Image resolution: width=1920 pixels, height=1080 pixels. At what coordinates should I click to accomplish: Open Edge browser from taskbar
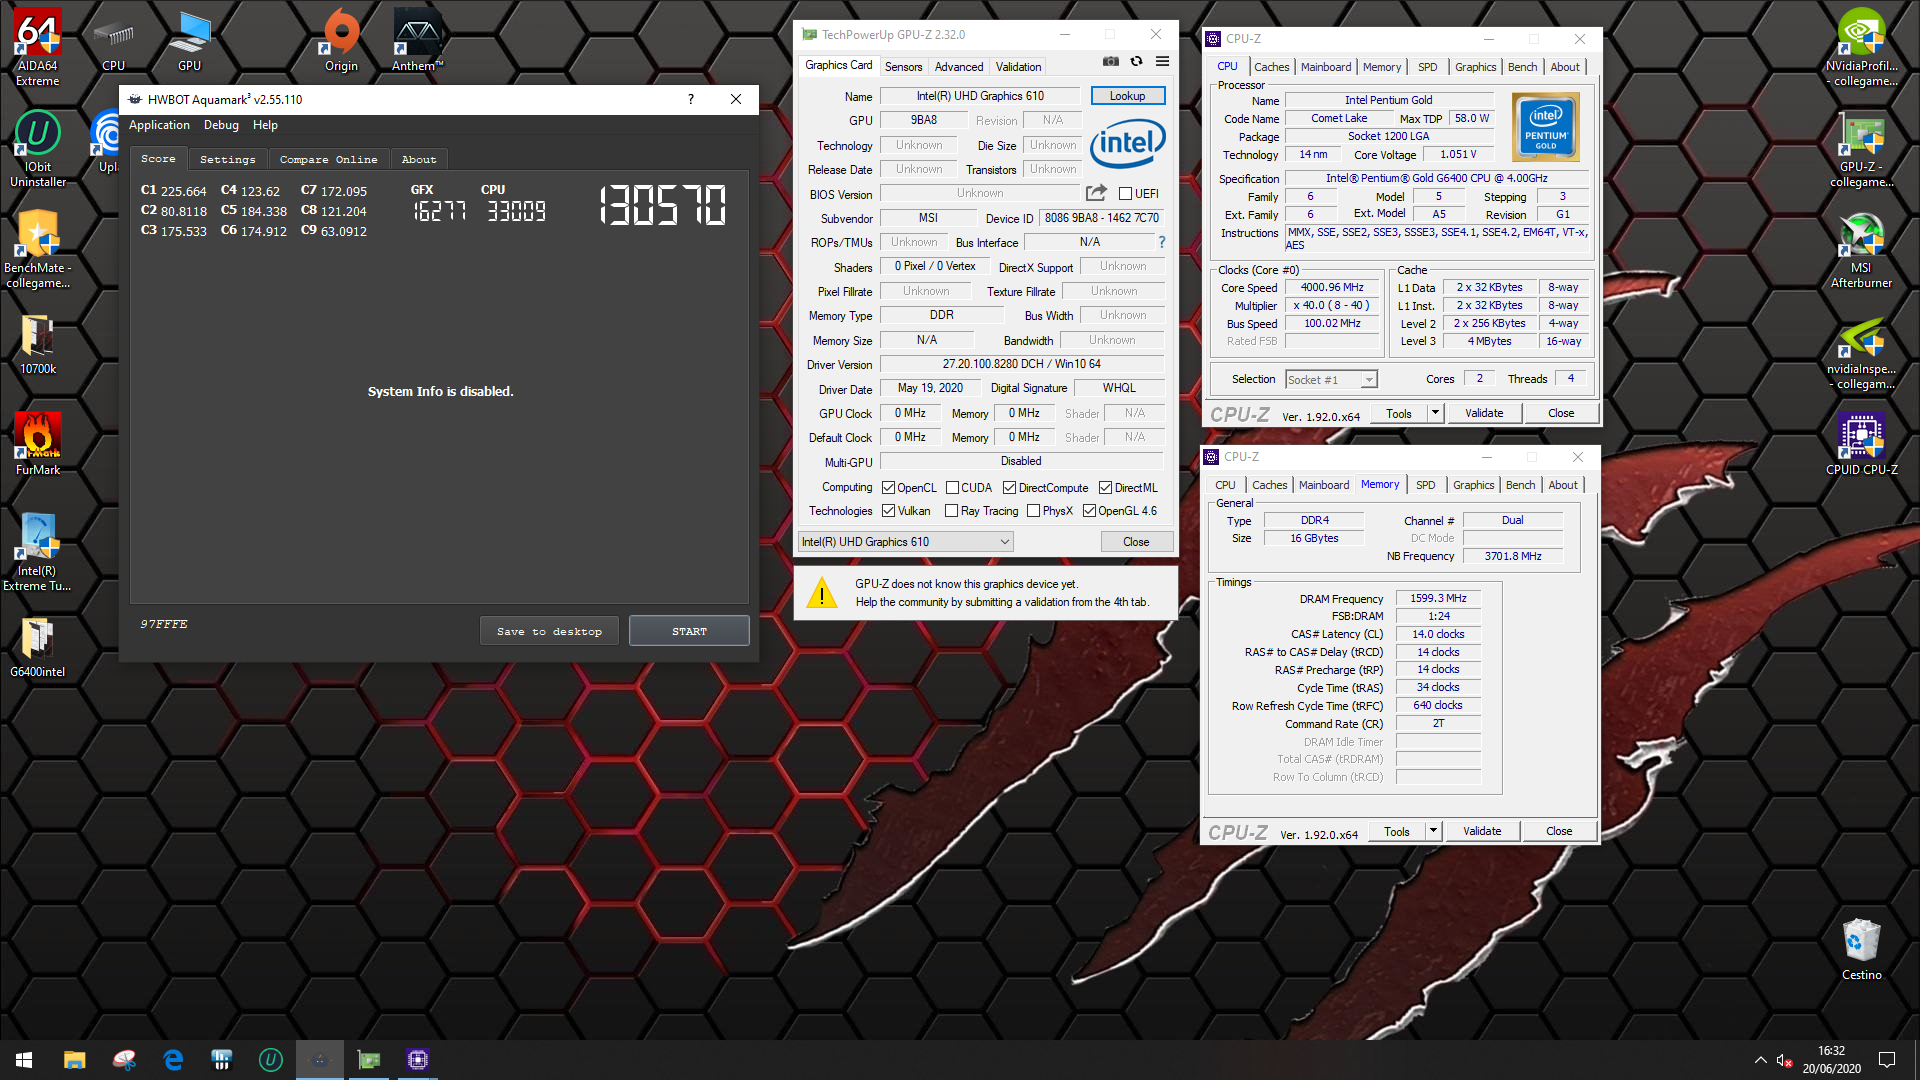[173, 1060]
